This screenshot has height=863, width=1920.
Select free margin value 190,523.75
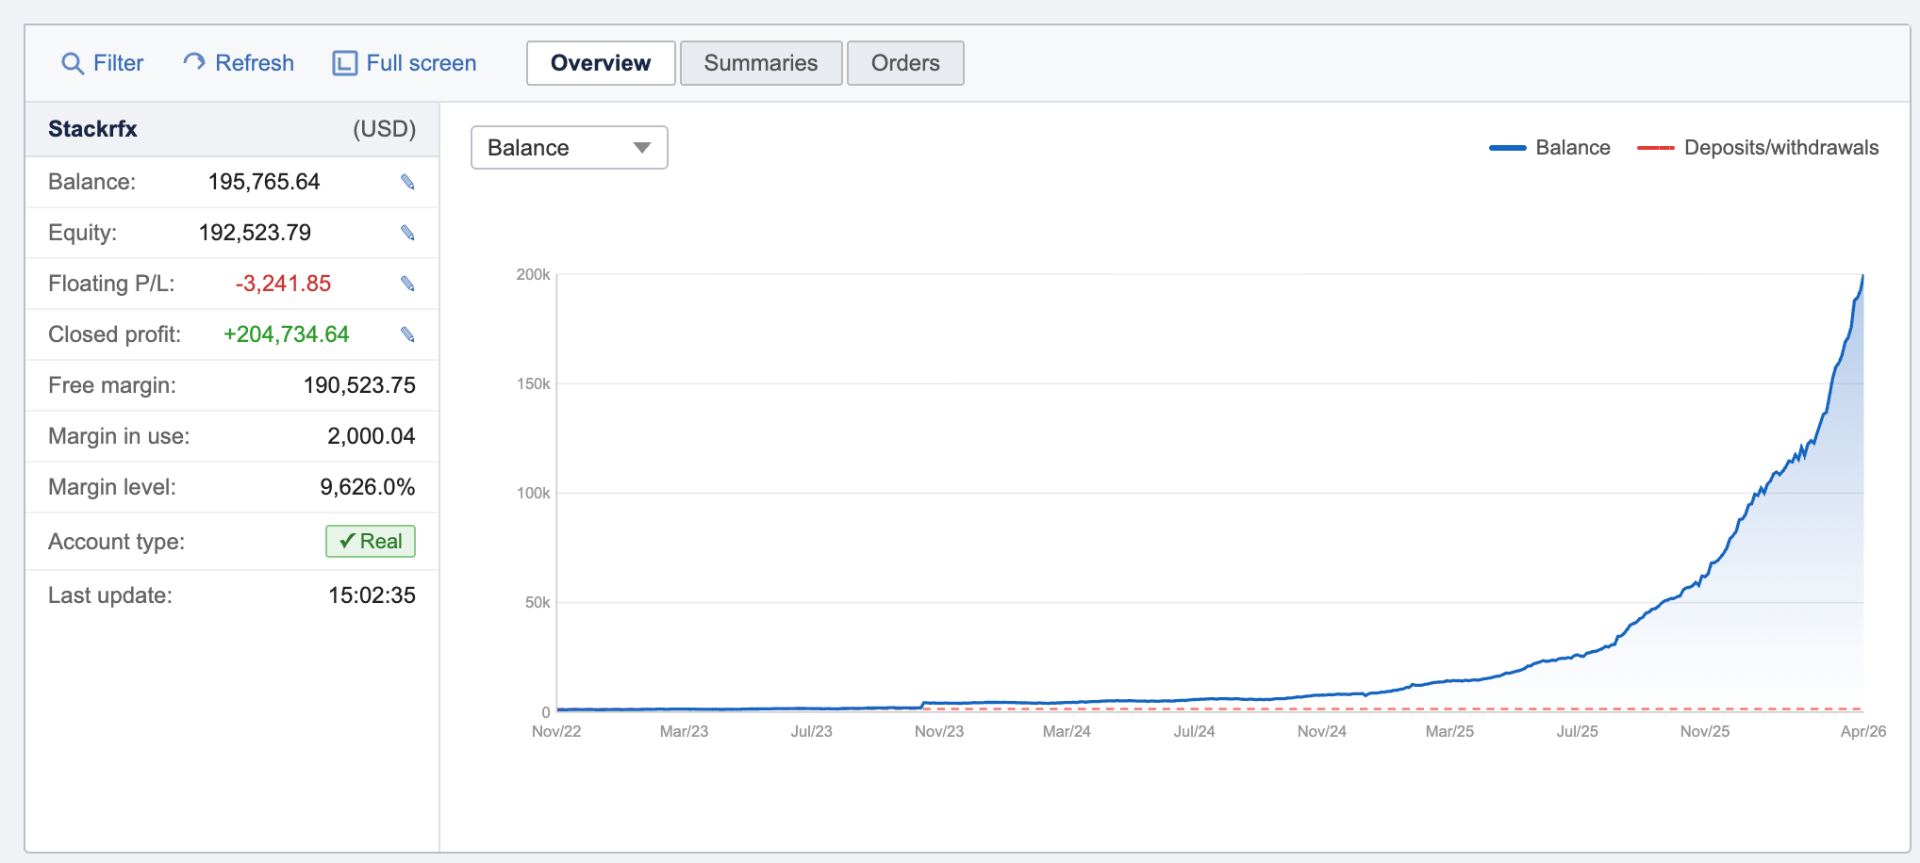pos(359,386)
